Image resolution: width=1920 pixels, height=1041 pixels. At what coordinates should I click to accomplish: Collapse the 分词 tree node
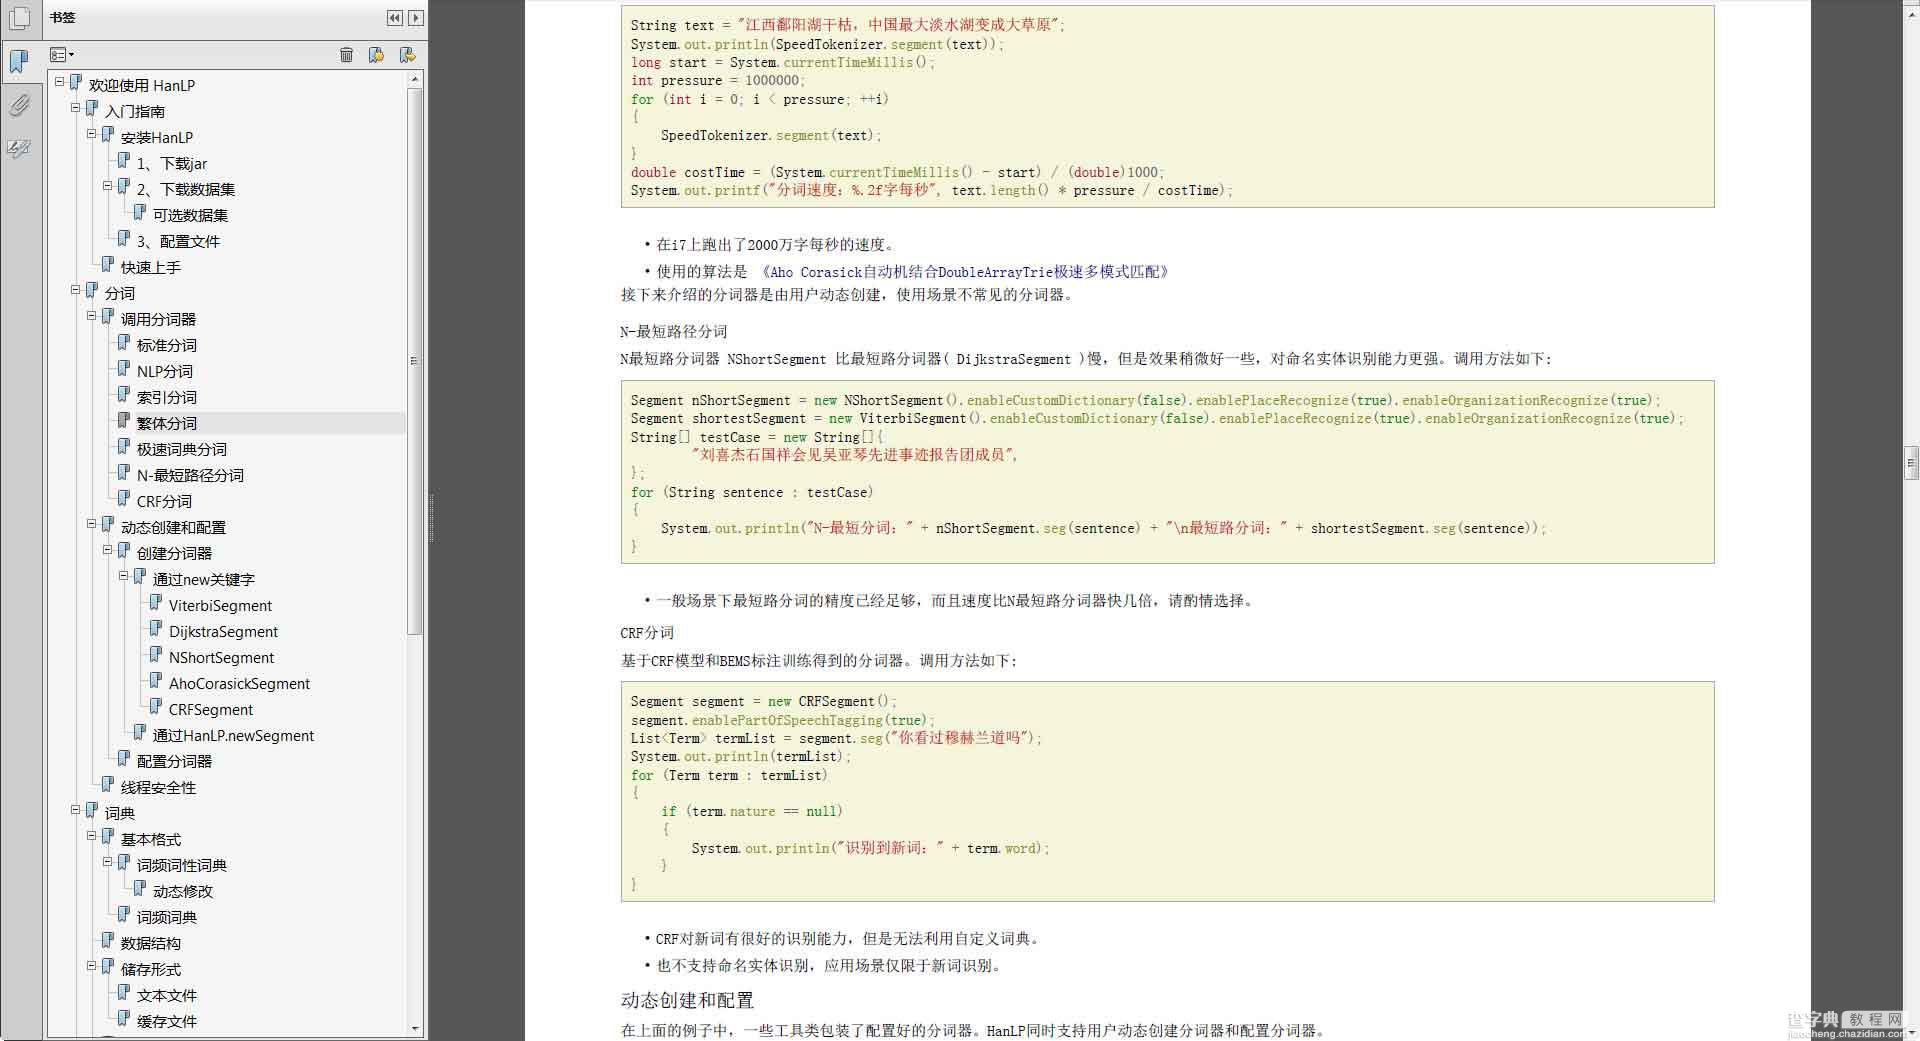coord(76,290)
